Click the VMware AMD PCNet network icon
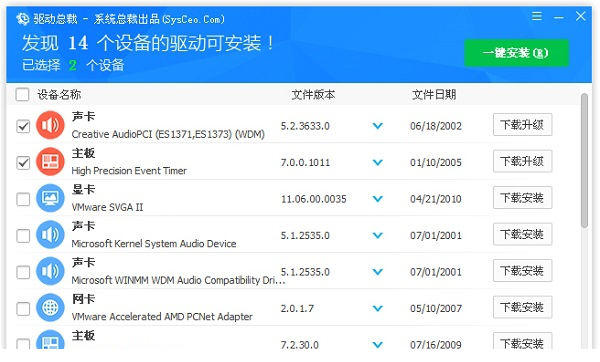 pyautogui.click(x=50, y=308)
